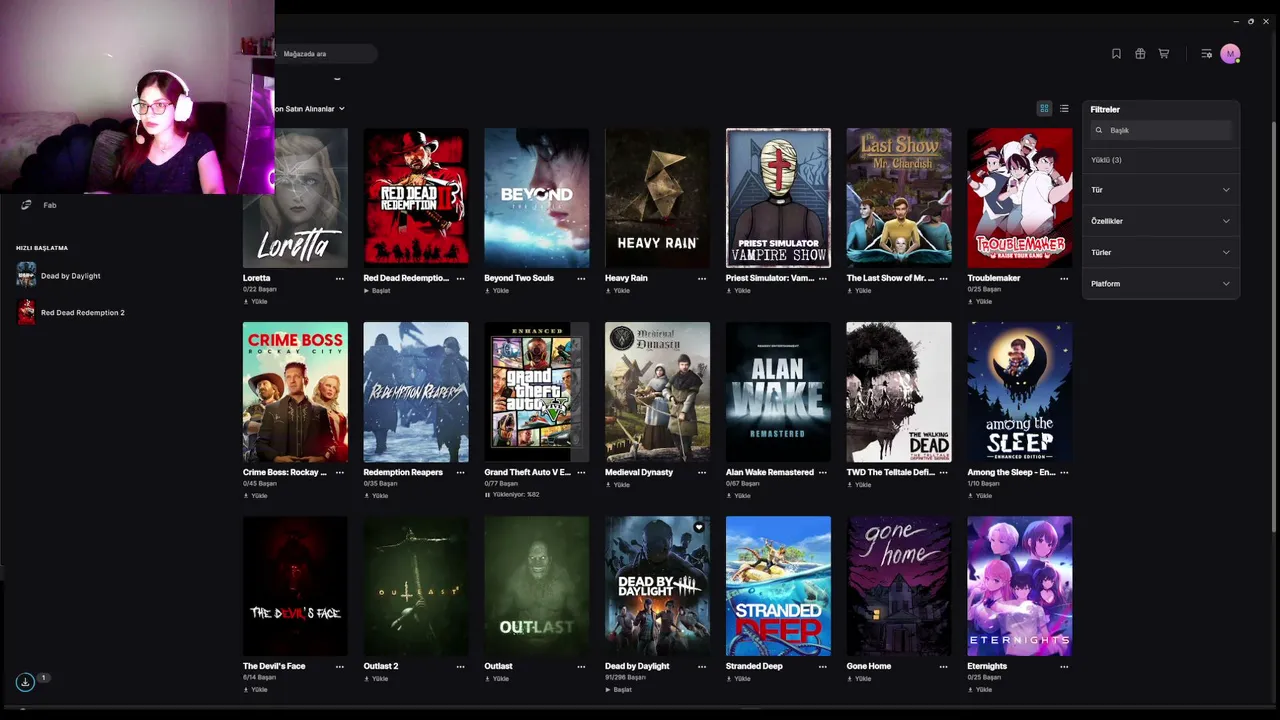Image resolution: width=1280 pixels, height=720 pixels.
Task: Click Yükle under Outlast 2
Action: pos(376,679)
